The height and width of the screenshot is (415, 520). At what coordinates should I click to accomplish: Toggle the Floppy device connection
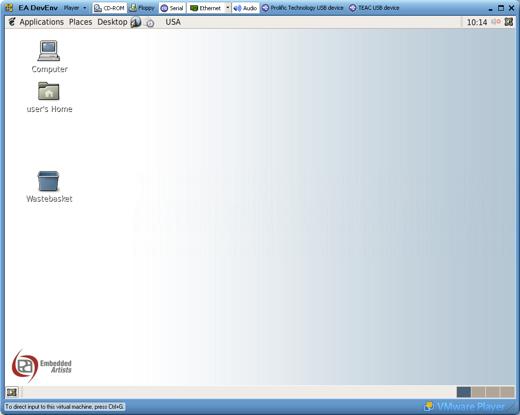142,8
